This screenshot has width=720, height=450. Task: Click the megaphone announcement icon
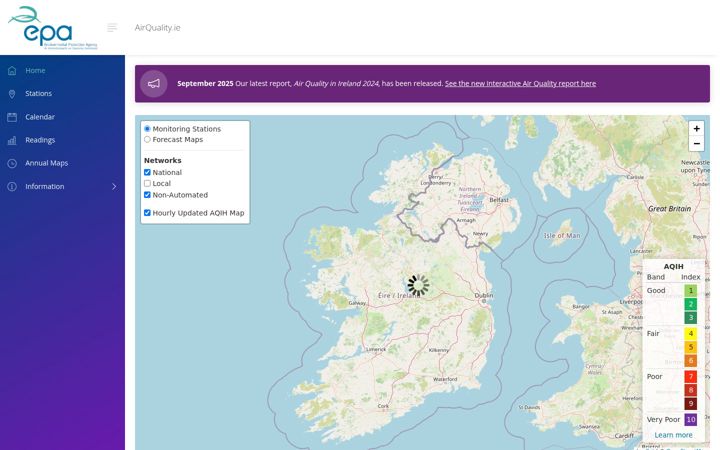point(153,84)
